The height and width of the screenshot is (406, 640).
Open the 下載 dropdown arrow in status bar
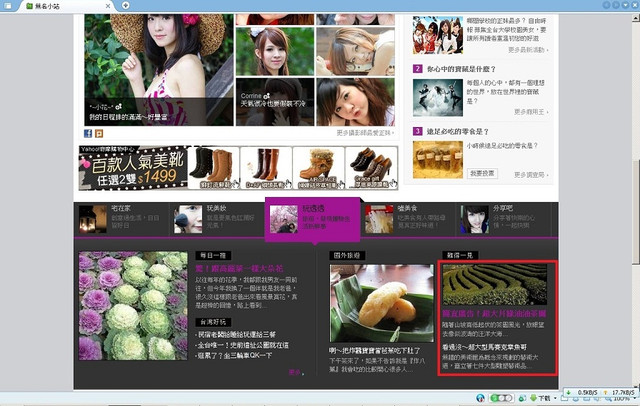(x=556, y=398)
